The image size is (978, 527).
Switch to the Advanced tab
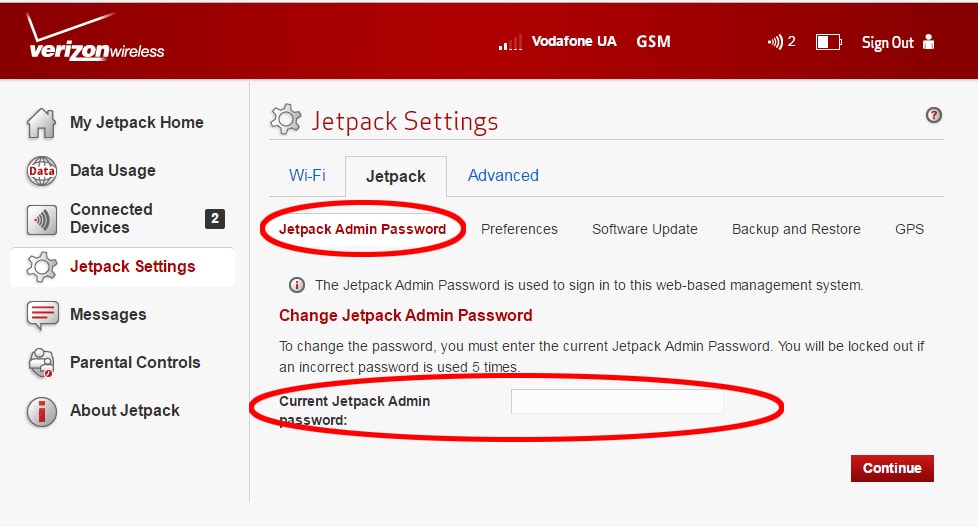503,176
